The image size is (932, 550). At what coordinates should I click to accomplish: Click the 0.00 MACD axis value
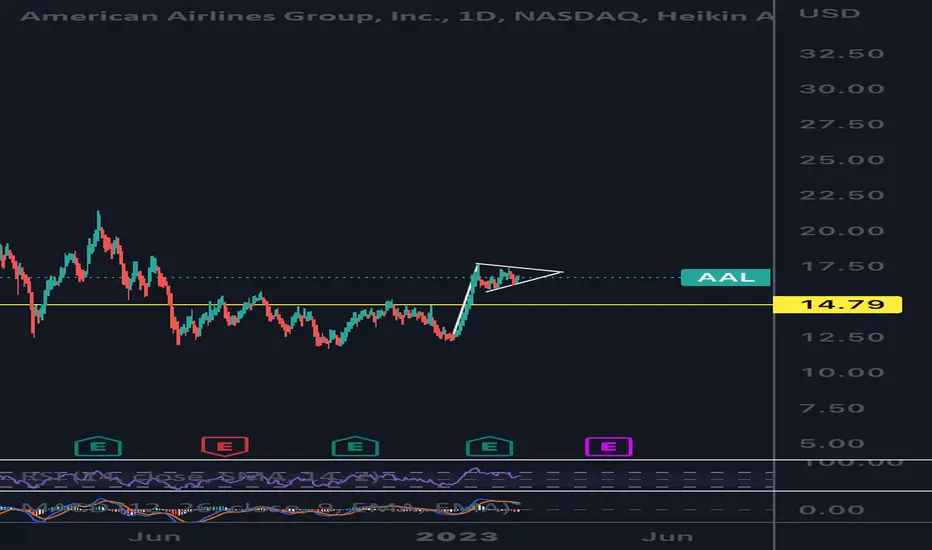pos(831,510)
